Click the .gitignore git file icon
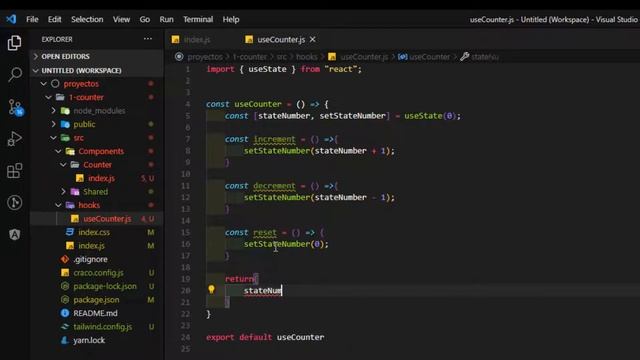This screenshot has height=360, width=640. pos(65,259)
